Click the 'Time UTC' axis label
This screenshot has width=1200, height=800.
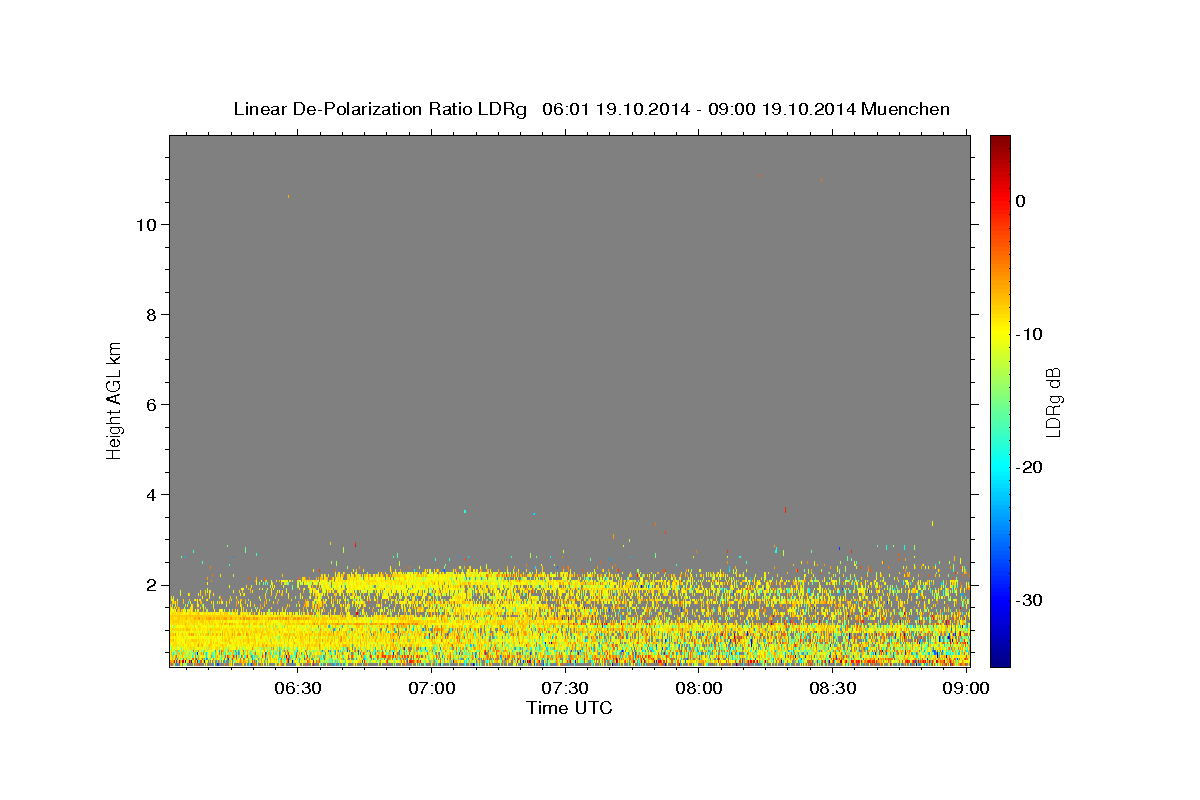click(x=569, y=708)
